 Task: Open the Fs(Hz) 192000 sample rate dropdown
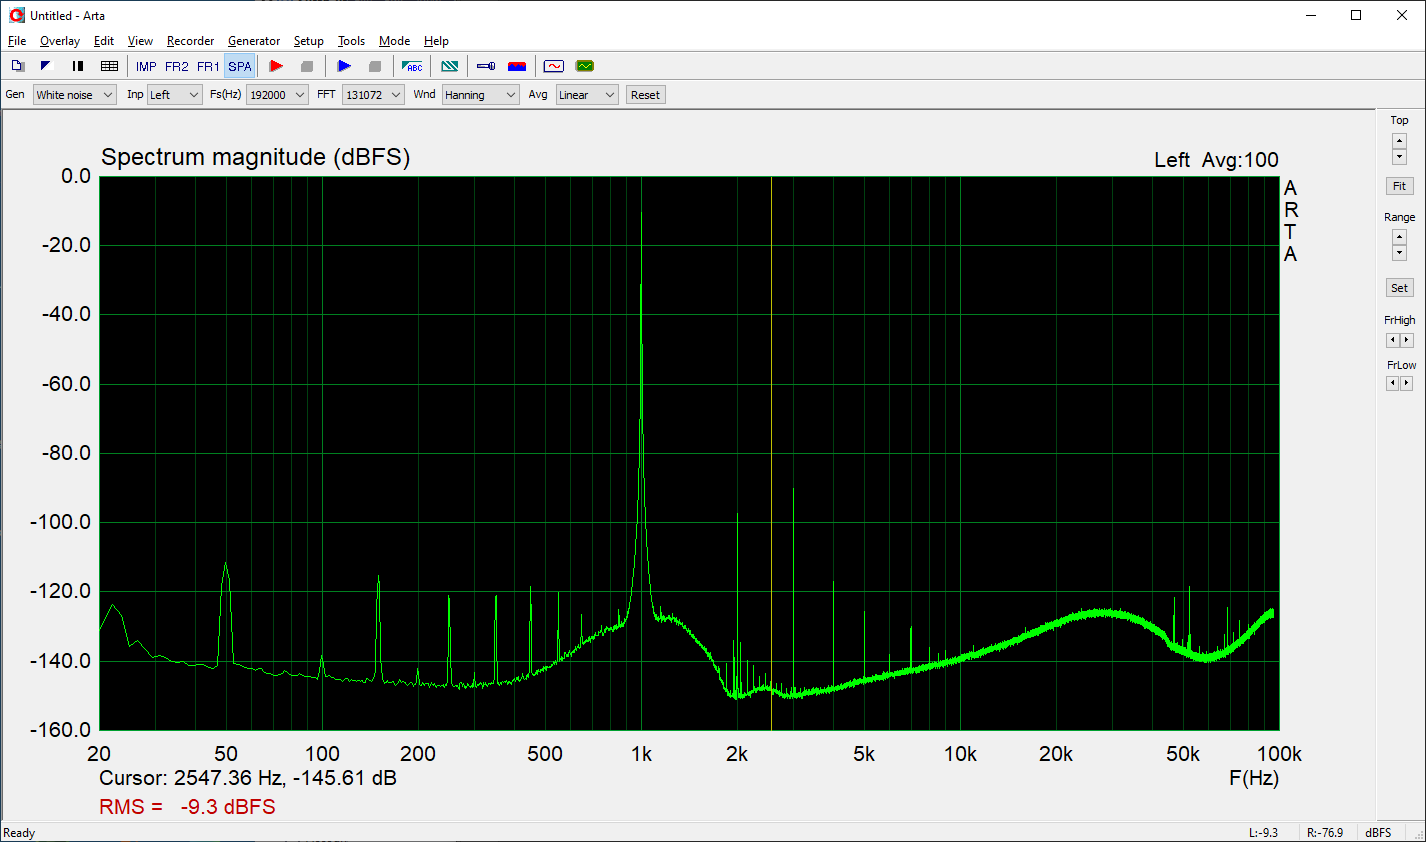point(277,95)
